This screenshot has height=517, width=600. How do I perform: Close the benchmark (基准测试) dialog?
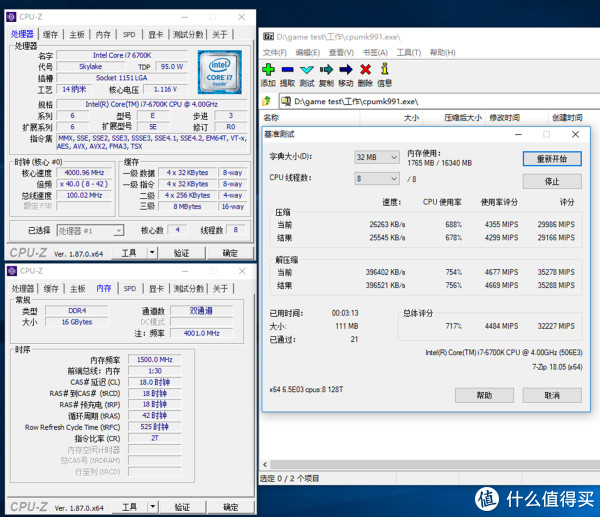tap(575, 134)
